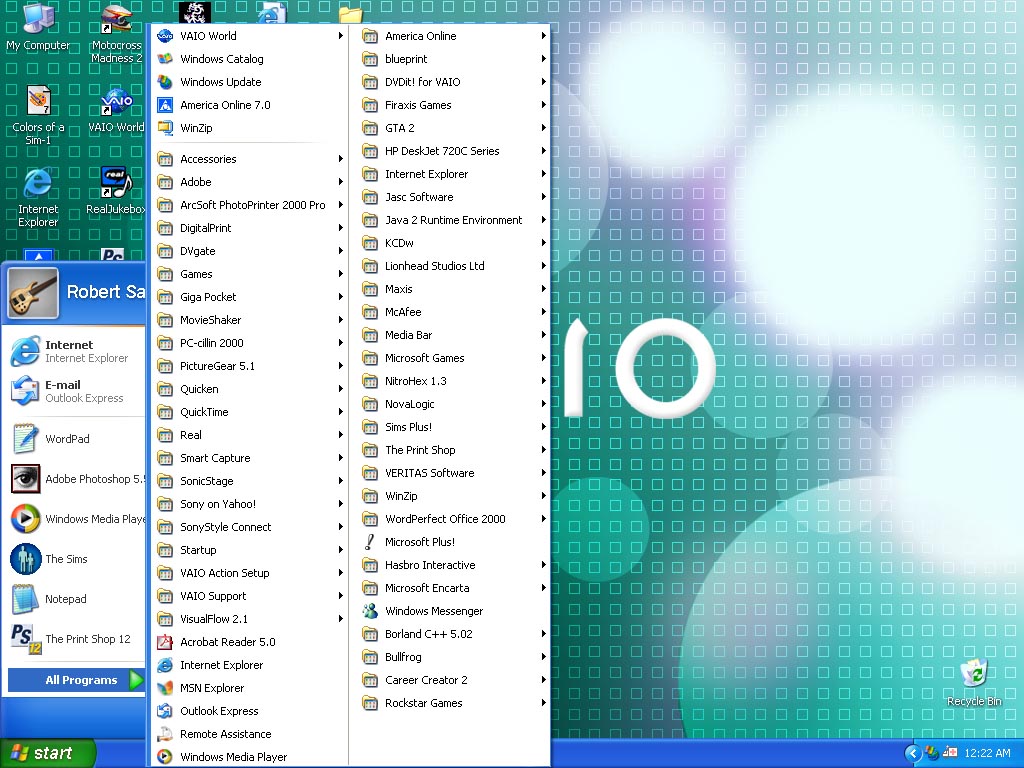
Task: Click VAIO World desktop shortcut
Action: pos(116,110)
